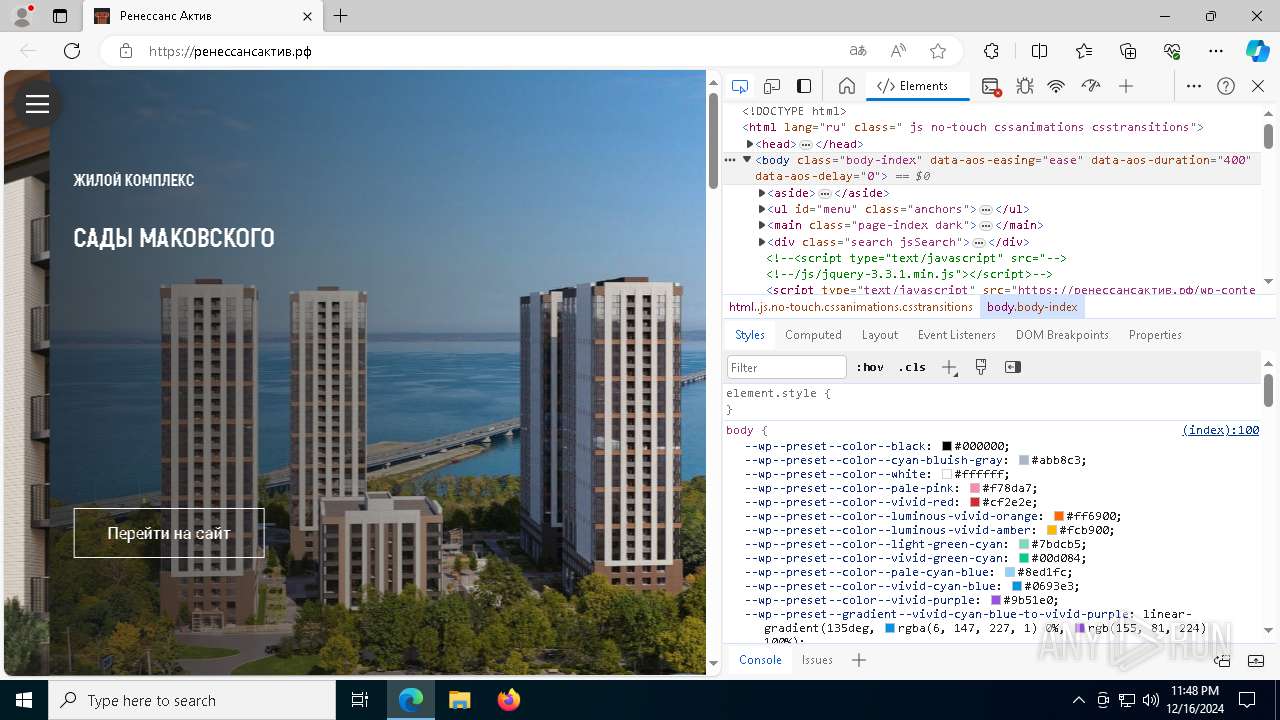Click the vivid-red color swatch

(975, 502)
